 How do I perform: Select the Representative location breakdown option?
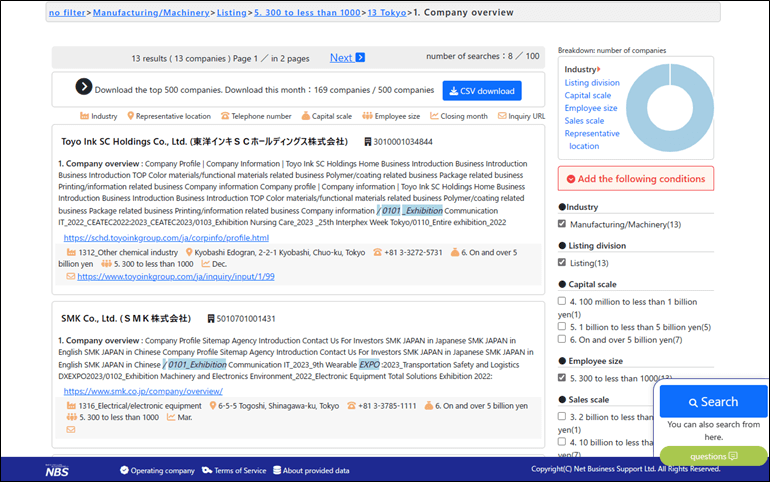(x=592, y=139)
